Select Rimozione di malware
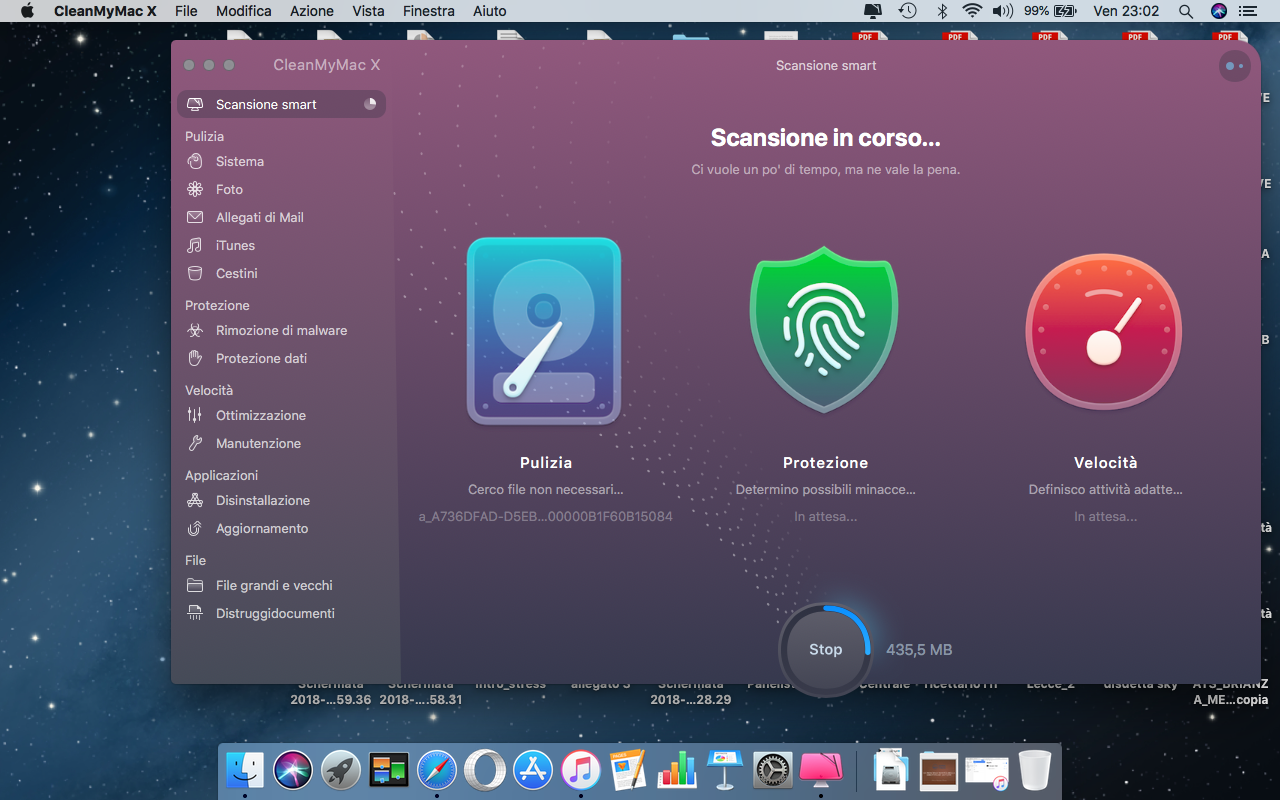This screenshot has height=800, width=1280. [281, 330]
